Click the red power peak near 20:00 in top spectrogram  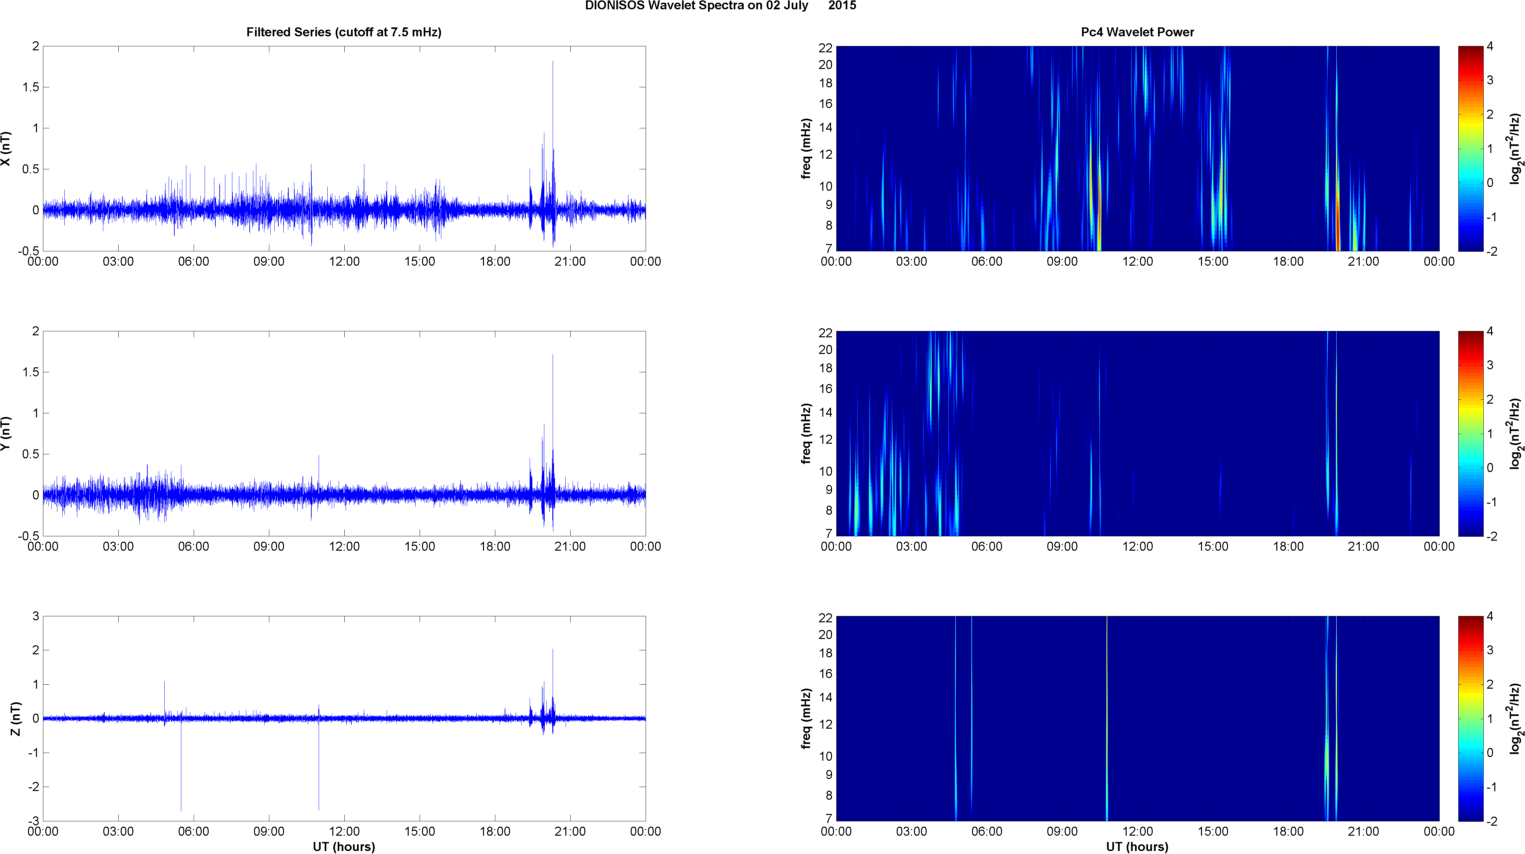(x=1338, y=220)
